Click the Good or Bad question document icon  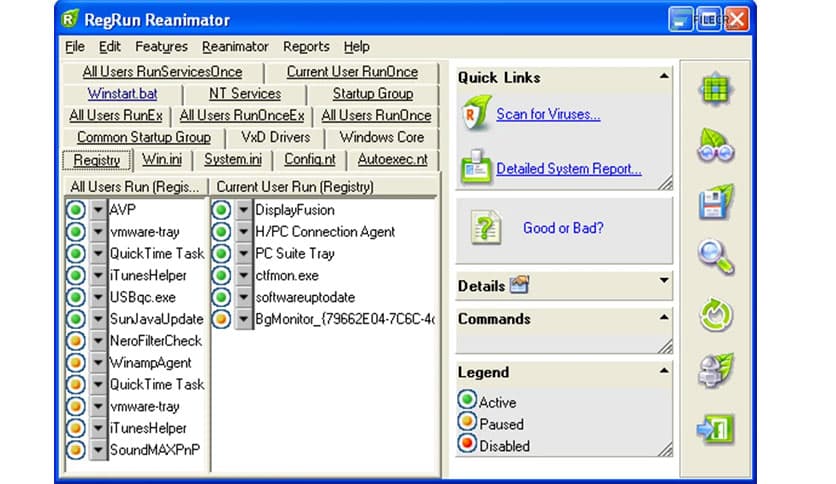pos(486,228)
